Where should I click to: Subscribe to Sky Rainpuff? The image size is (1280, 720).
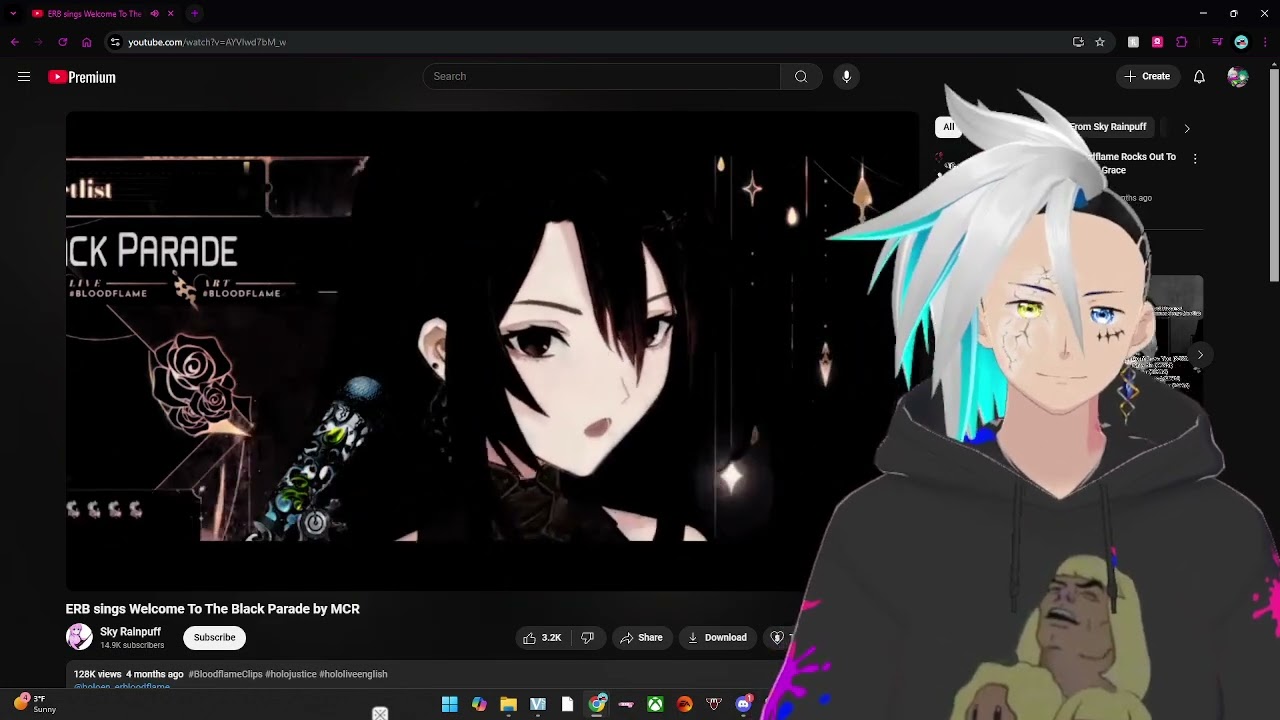pyautogui.click(x=214, y=637)
